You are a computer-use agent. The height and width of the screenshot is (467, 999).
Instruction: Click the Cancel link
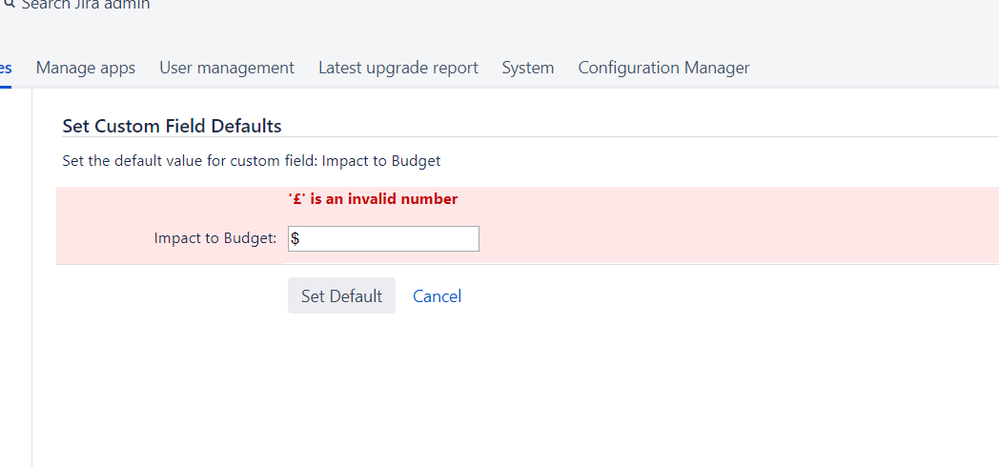coord(437,296)
